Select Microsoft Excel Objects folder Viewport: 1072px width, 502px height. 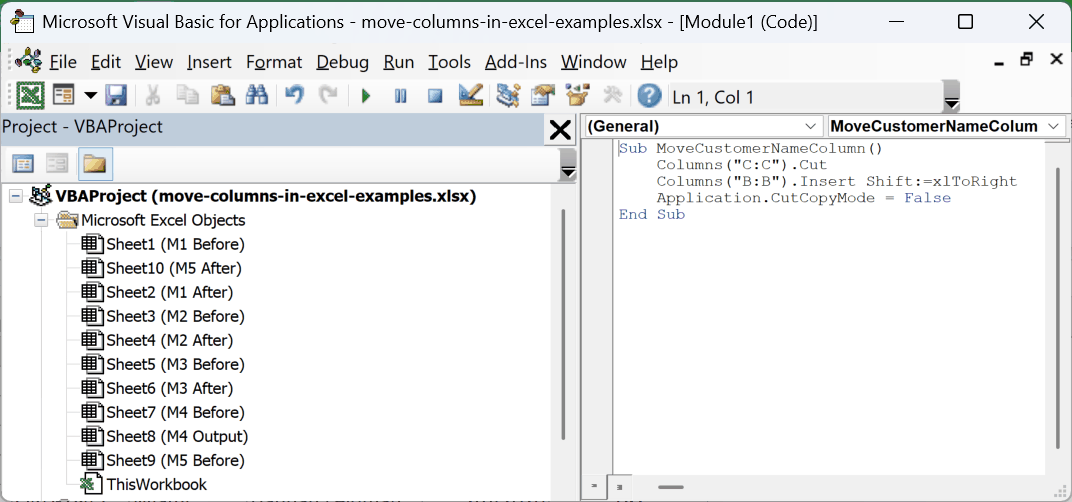(163, 220)
